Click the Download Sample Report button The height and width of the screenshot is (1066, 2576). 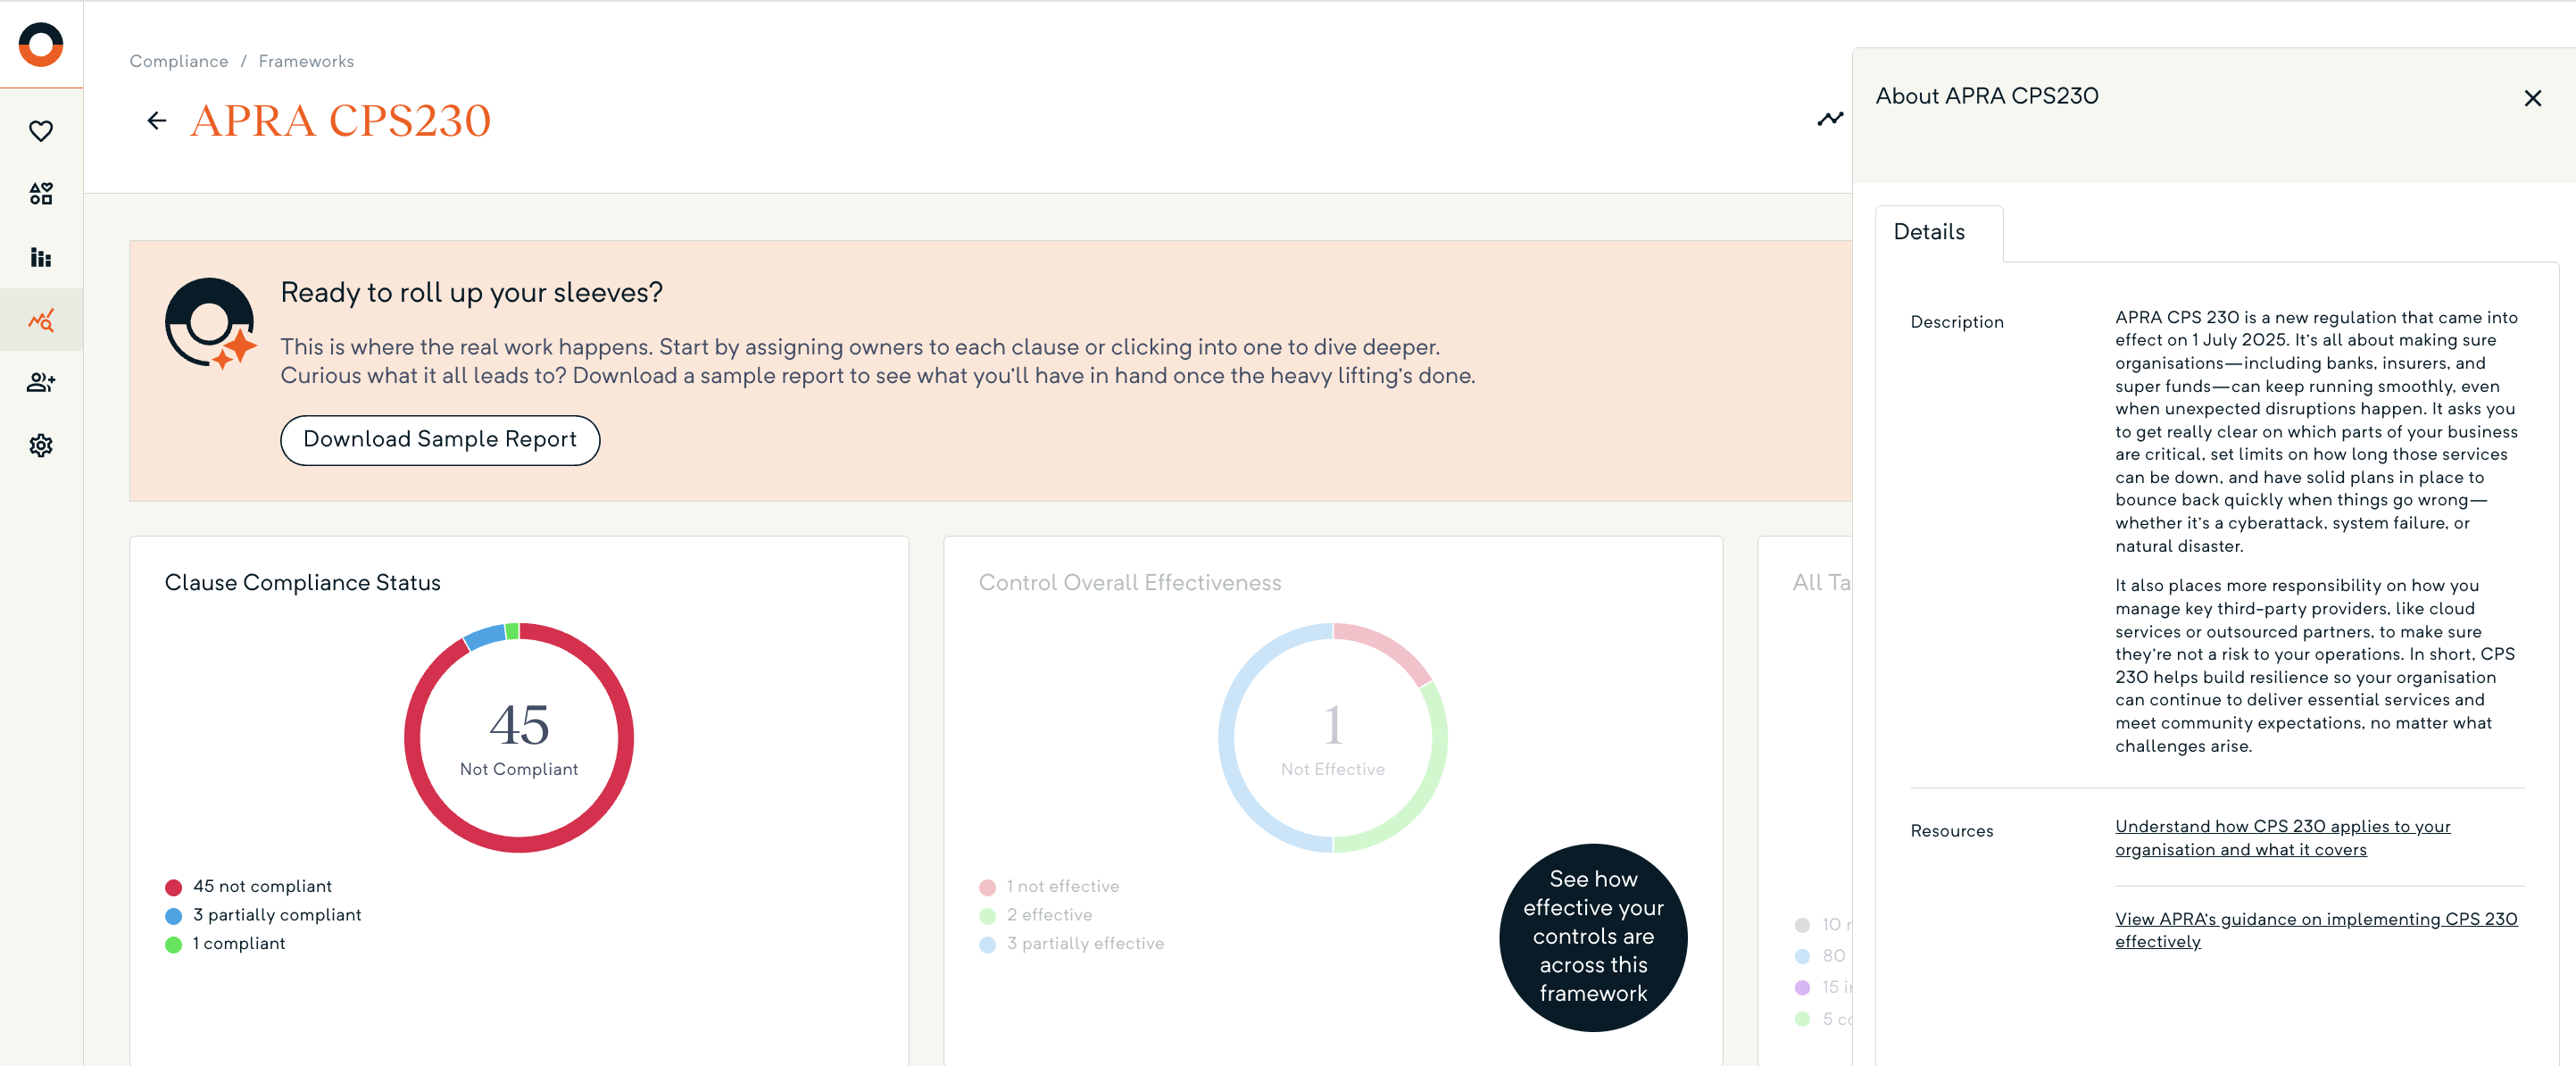pyautogui.click(x=440, y=440)
